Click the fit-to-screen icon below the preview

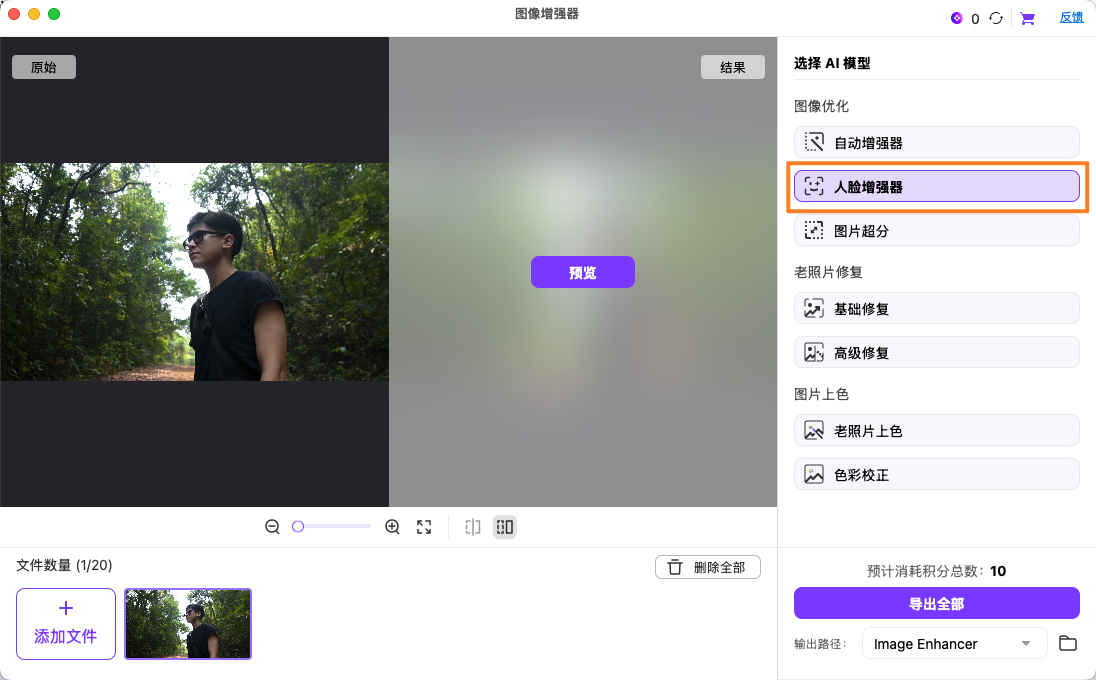point(424,526)
